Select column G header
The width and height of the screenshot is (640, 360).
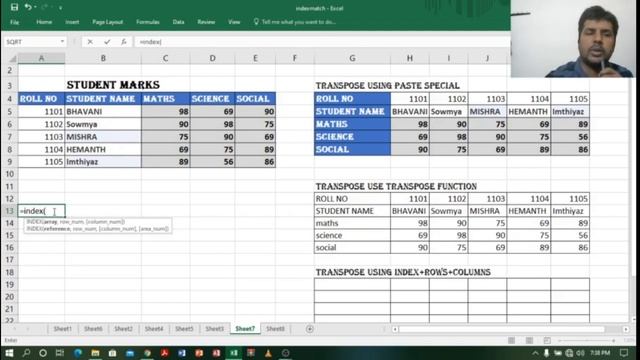click(352, 58)
